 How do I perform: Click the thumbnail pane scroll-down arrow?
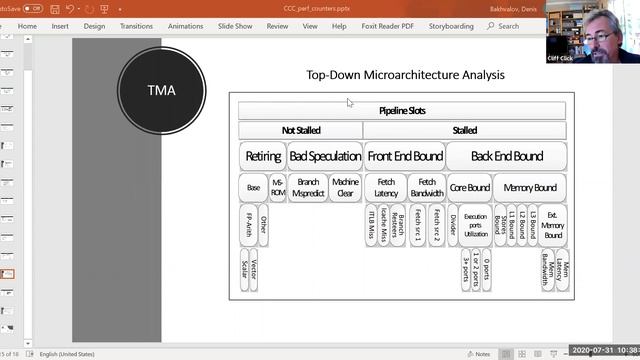click(x=28, y=343)
